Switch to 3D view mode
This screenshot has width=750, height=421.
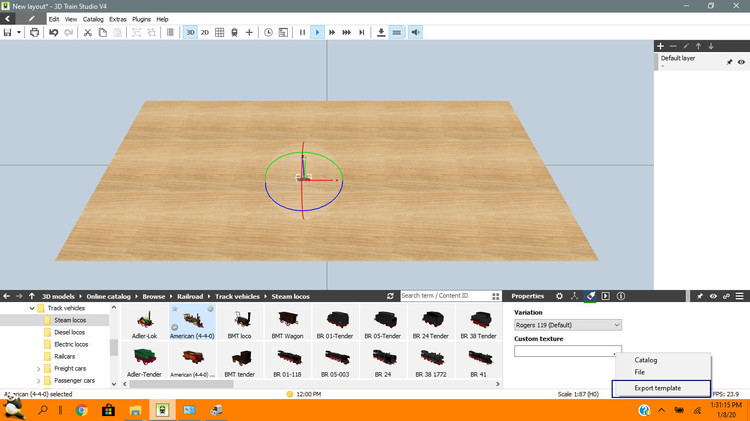(x=190, y=33)
